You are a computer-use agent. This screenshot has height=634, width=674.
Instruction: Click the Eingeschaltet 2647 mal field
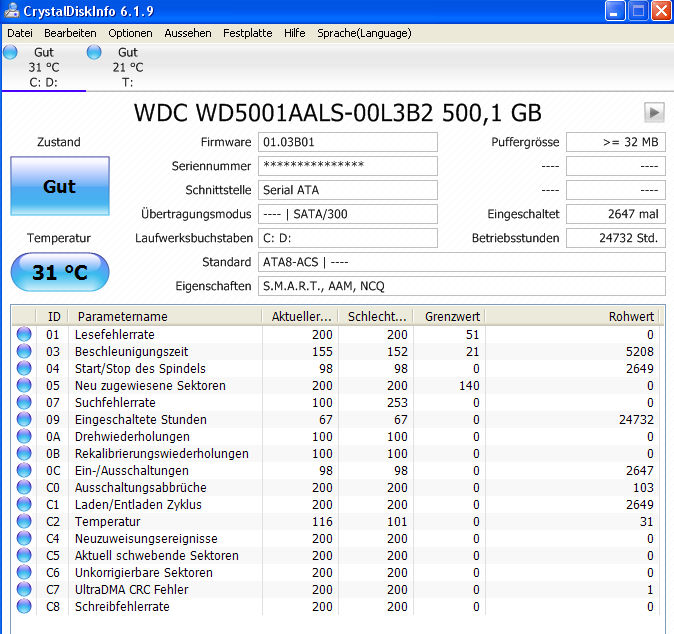616,214
